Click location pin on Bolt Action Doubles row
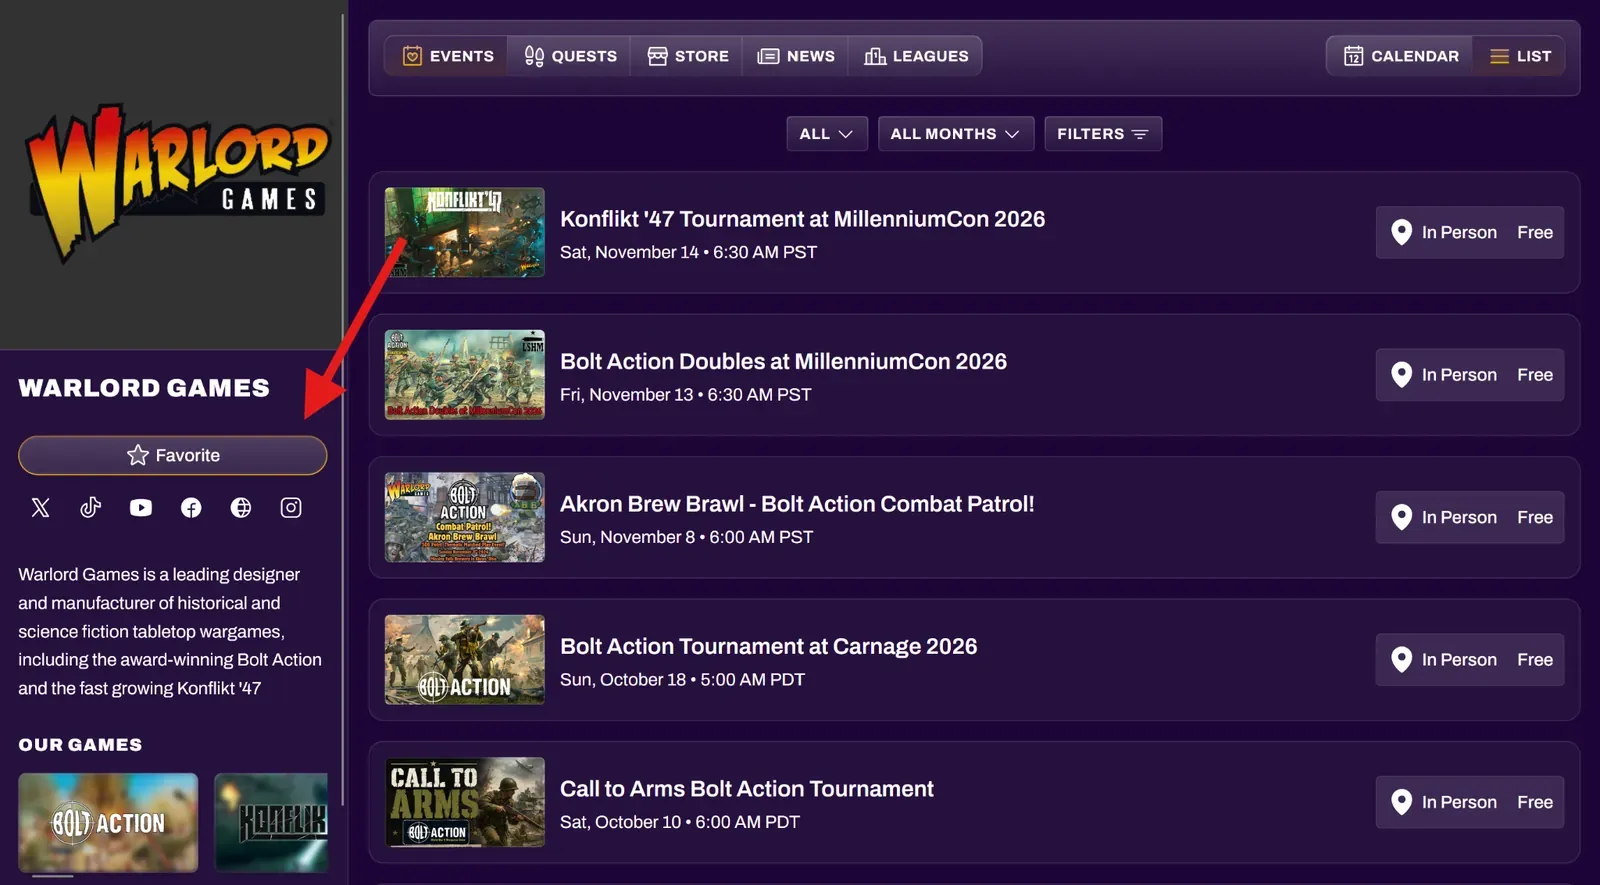Screen dimensions: 1600x885 [x=1402, y=375]
